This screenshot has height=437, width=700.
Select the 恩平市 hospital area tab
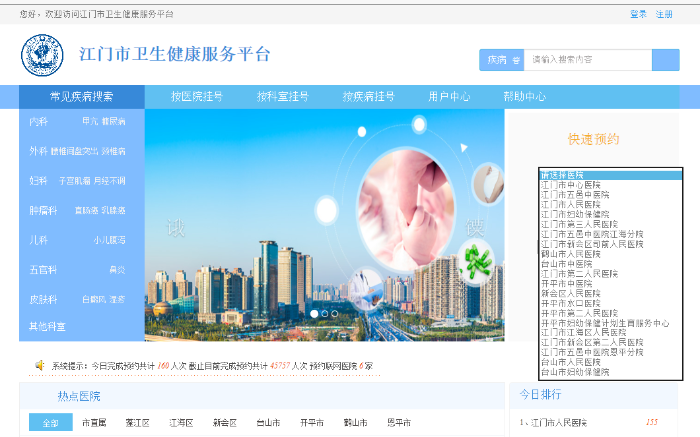[x=399, y=423]
